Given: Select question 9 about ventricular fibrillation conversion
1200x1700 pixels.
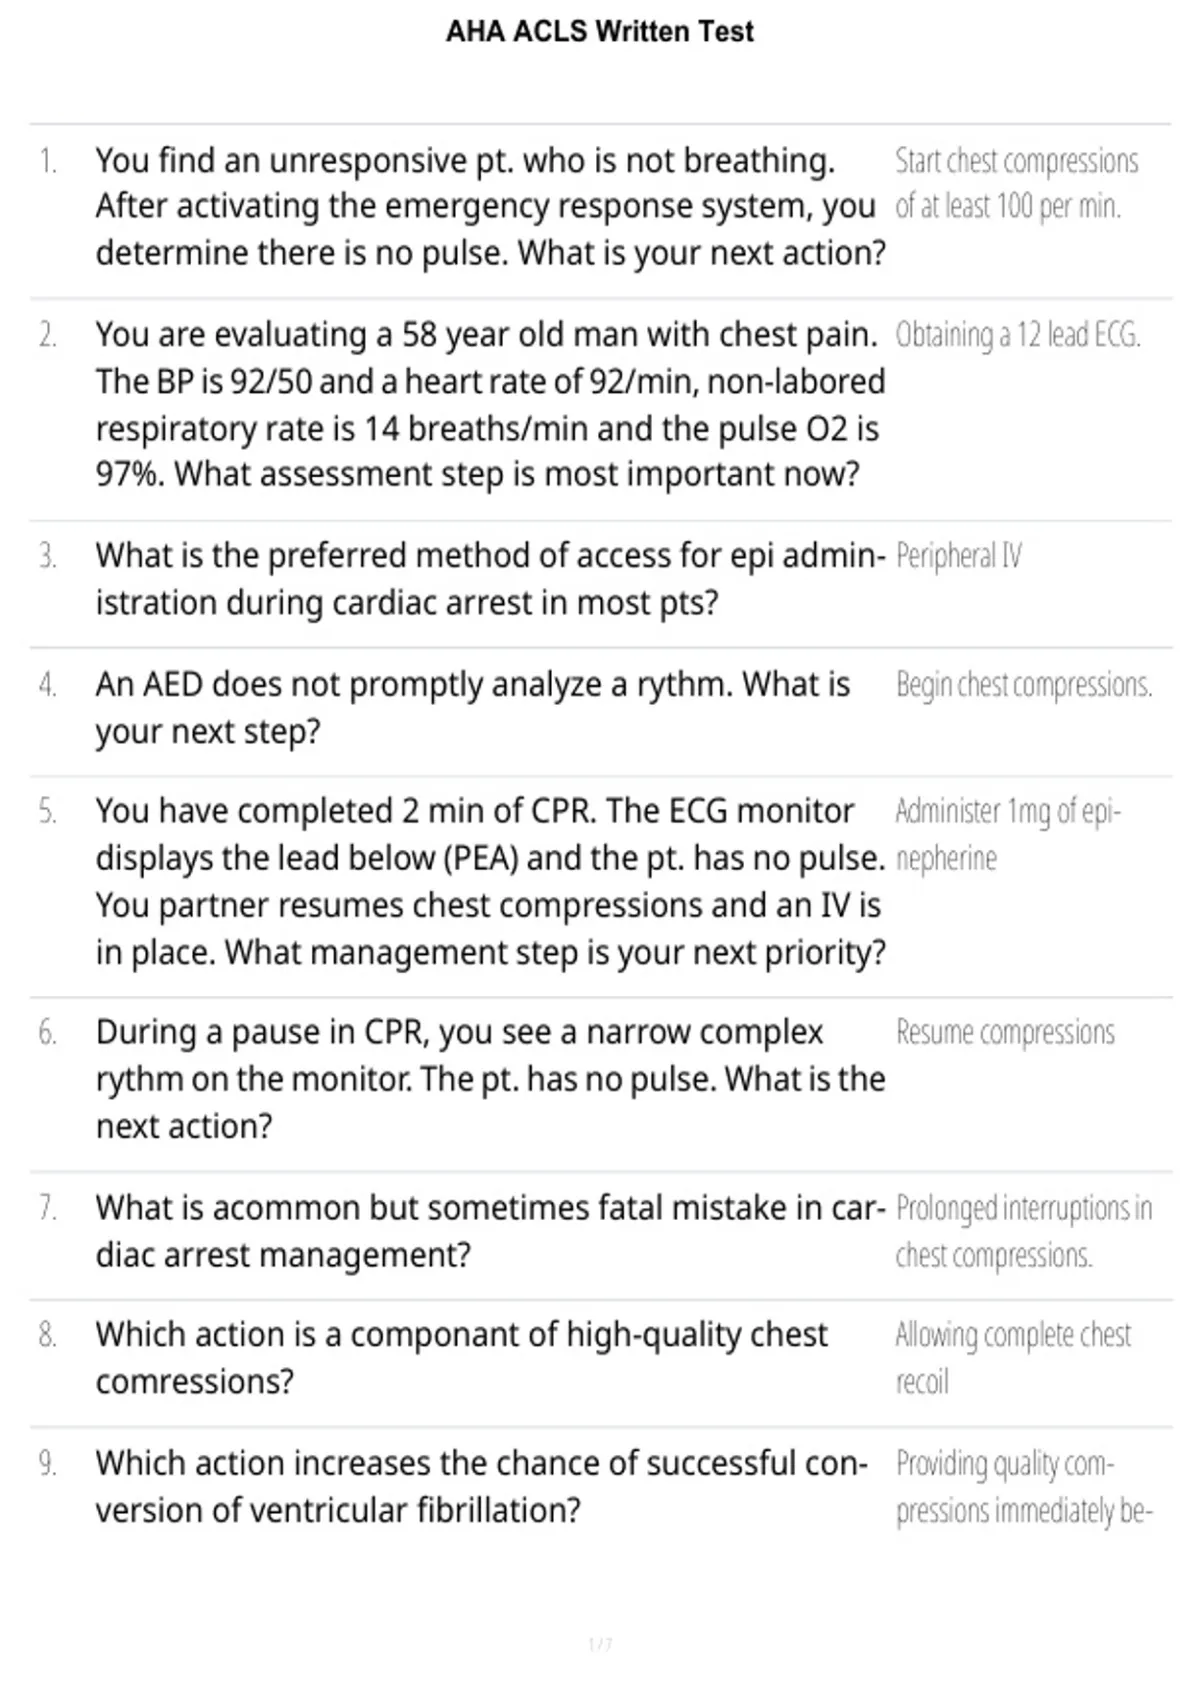Looking at the screenshot, I should 482,1487.
